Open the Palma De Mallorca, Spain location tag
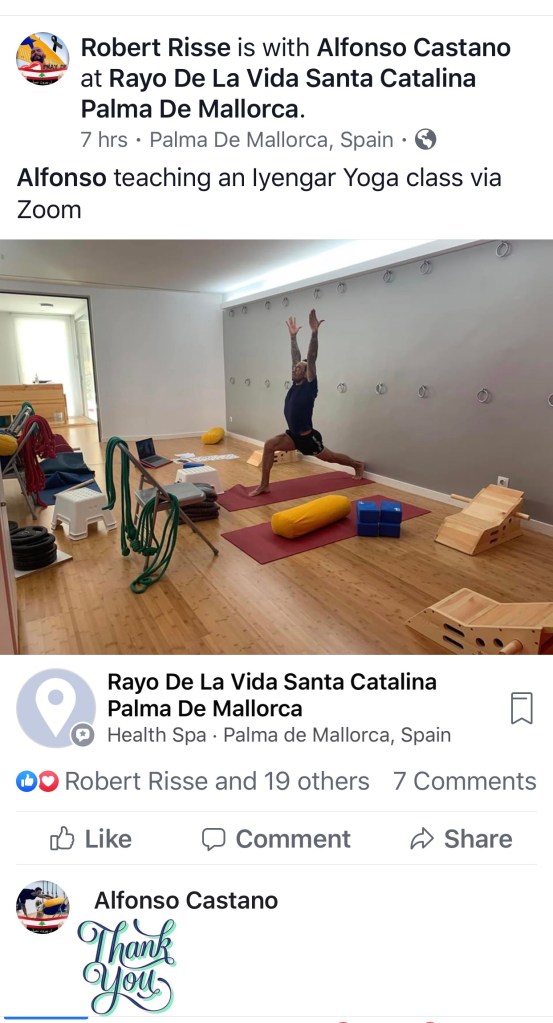 (272, 140)
